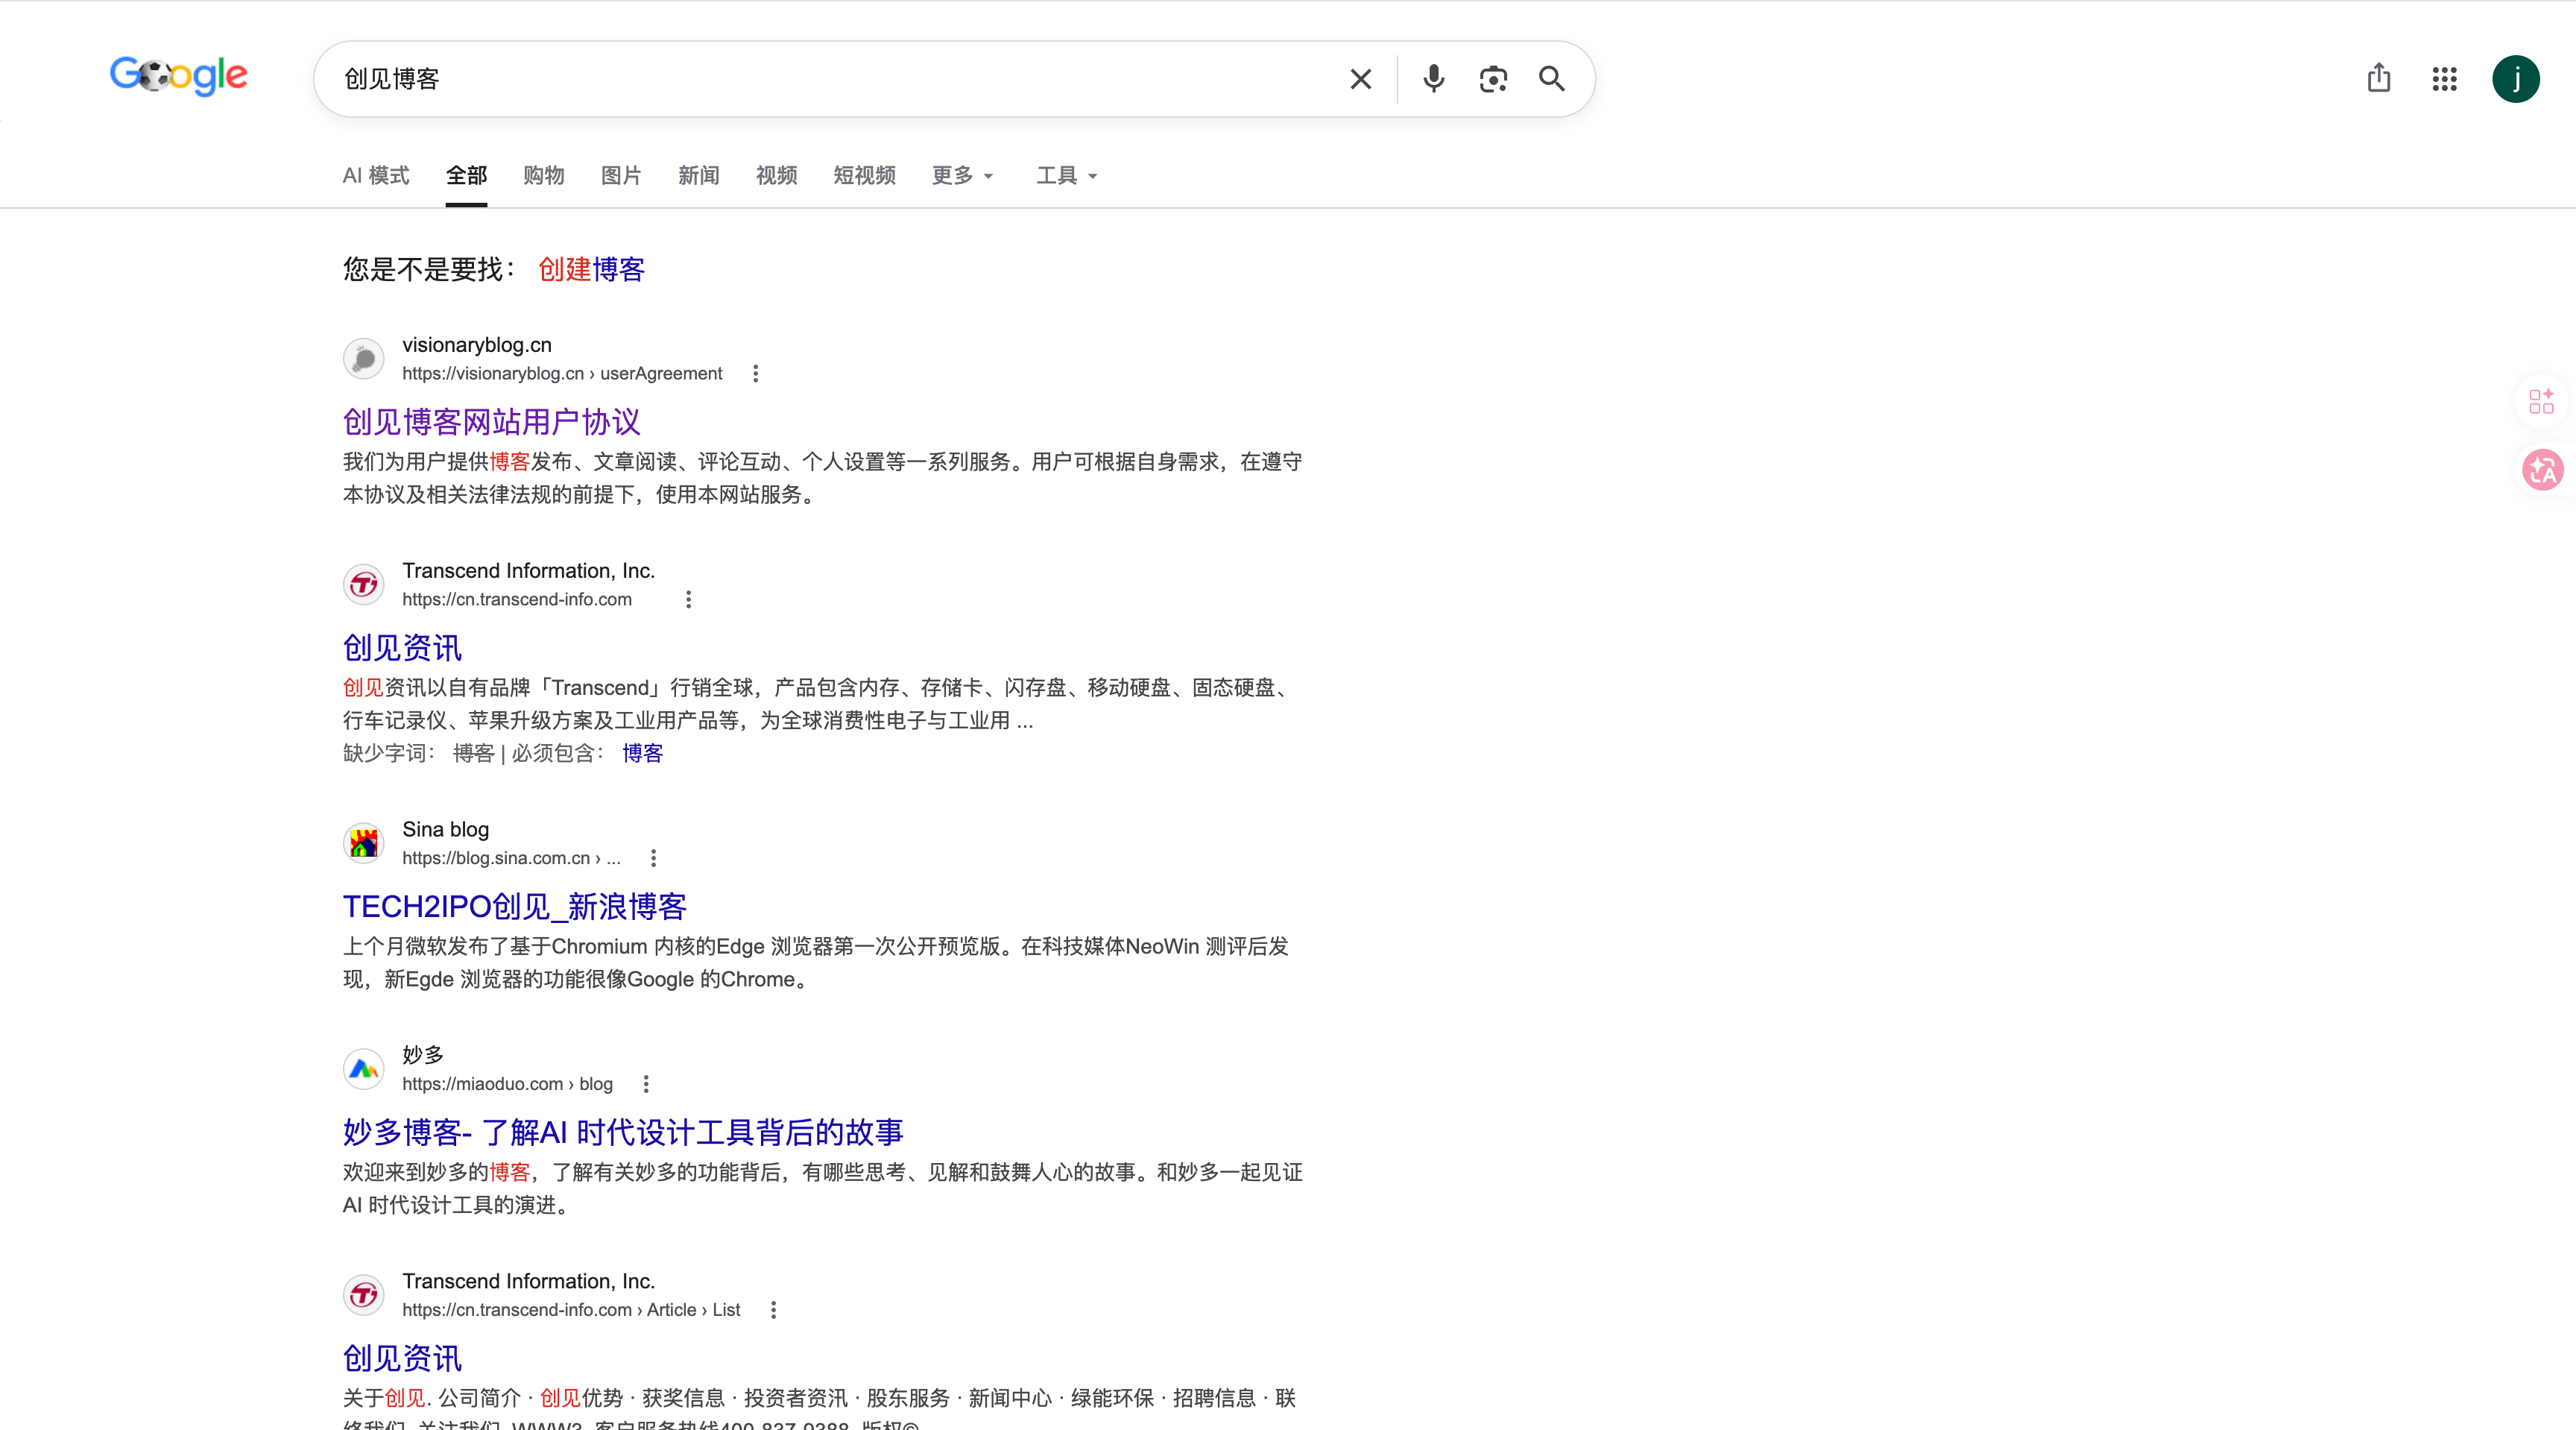Screen dimensions: 2576x1430
Task: Open the three-dot menu for Sina blog result
Action: (654, 858)
